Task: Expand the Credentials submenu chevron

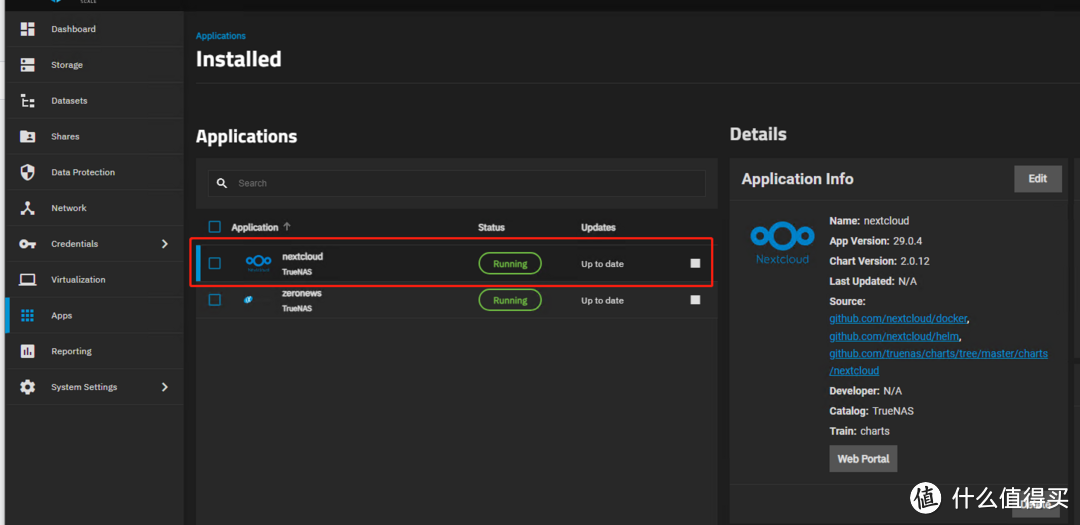Action: (165, 244)
